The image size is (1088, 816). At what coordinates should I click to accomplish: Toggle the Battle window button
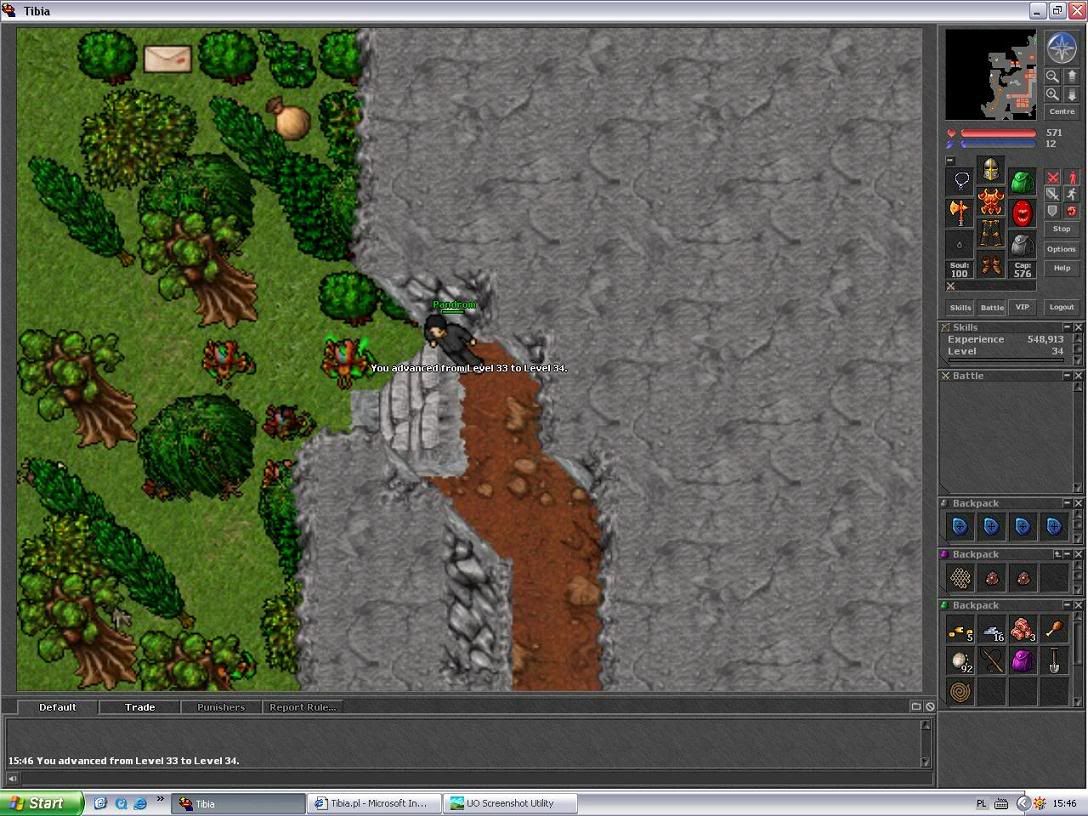[x=992, y=307]
